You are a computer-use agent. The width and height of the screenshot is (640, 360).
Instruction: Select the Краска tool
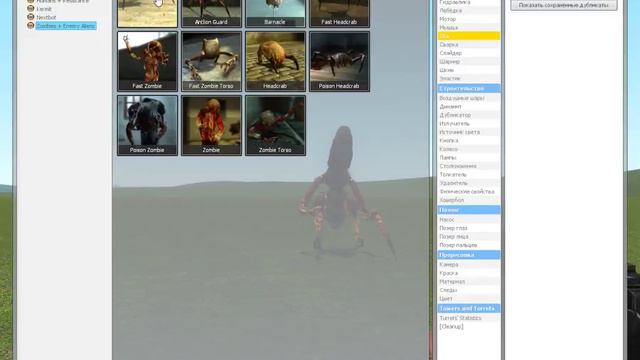click(469, 273)
